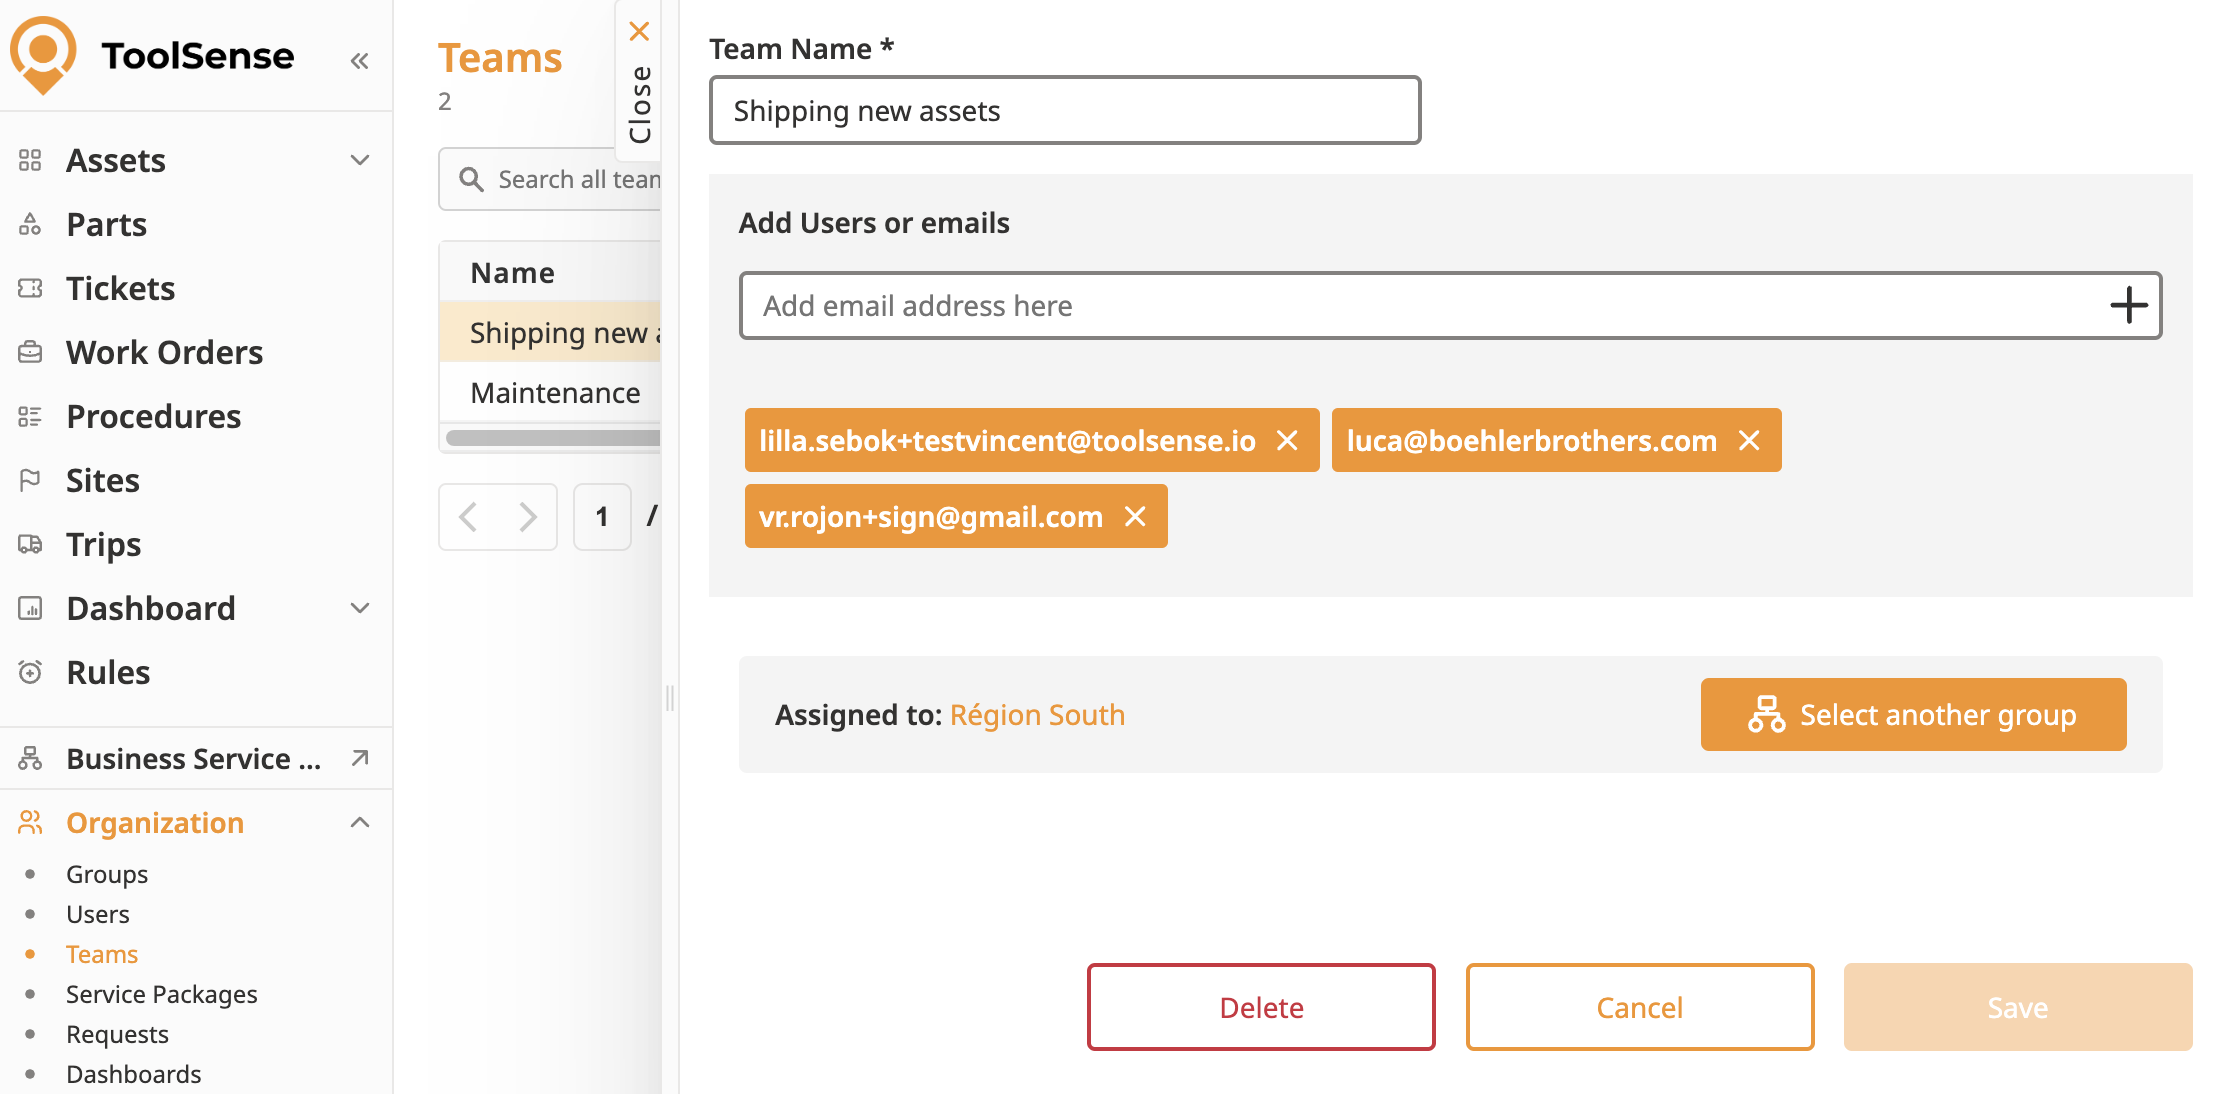The width and height of the screenshot is (2216, 1094).
Task: Open Business Service external link arrow
Action: [360, 758]
